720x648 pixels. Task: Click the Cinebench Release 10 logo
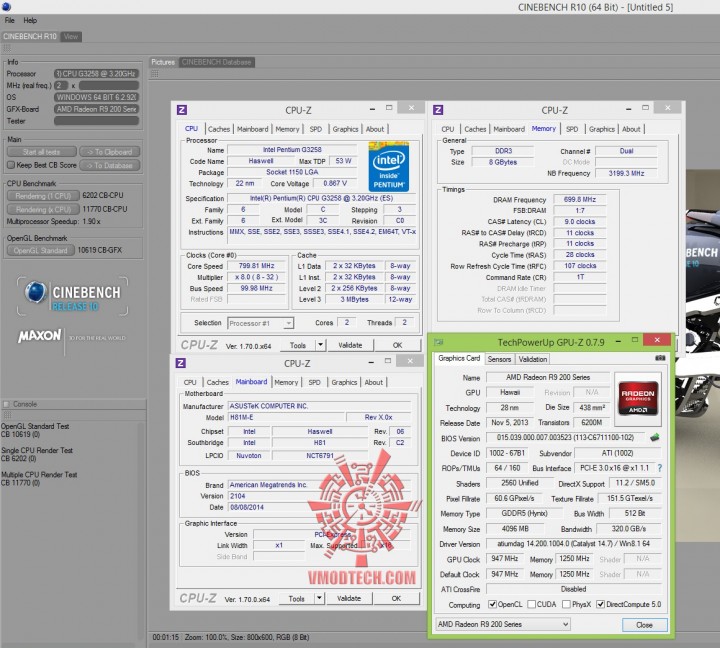click(73, 296)
